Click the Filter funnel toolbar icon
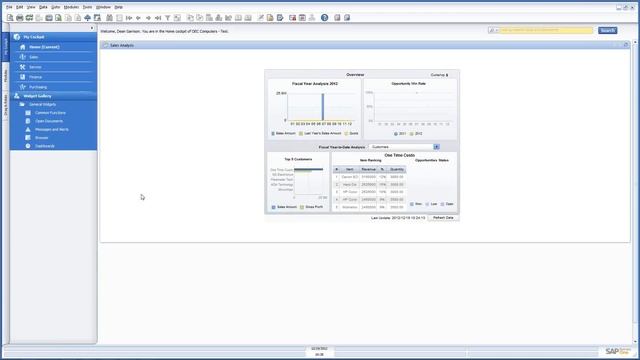 [x=167, y=18]
